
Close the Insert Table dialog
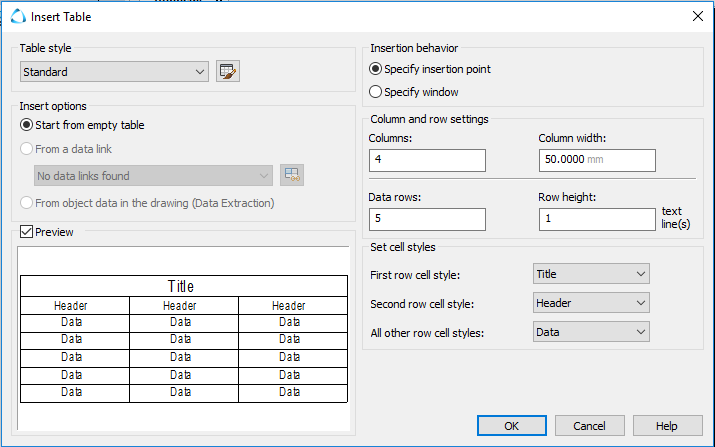point(697,16)
